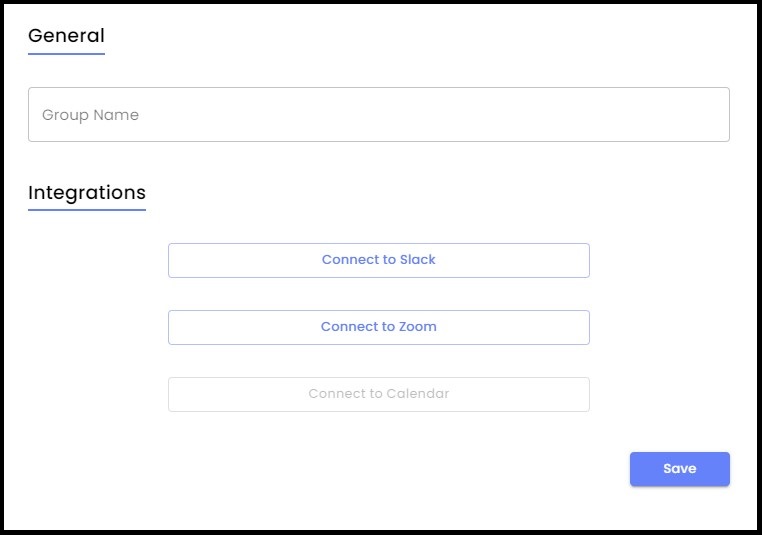Start the Zoom integration connection
Viewport: 763px width, 535px height.
379,327
